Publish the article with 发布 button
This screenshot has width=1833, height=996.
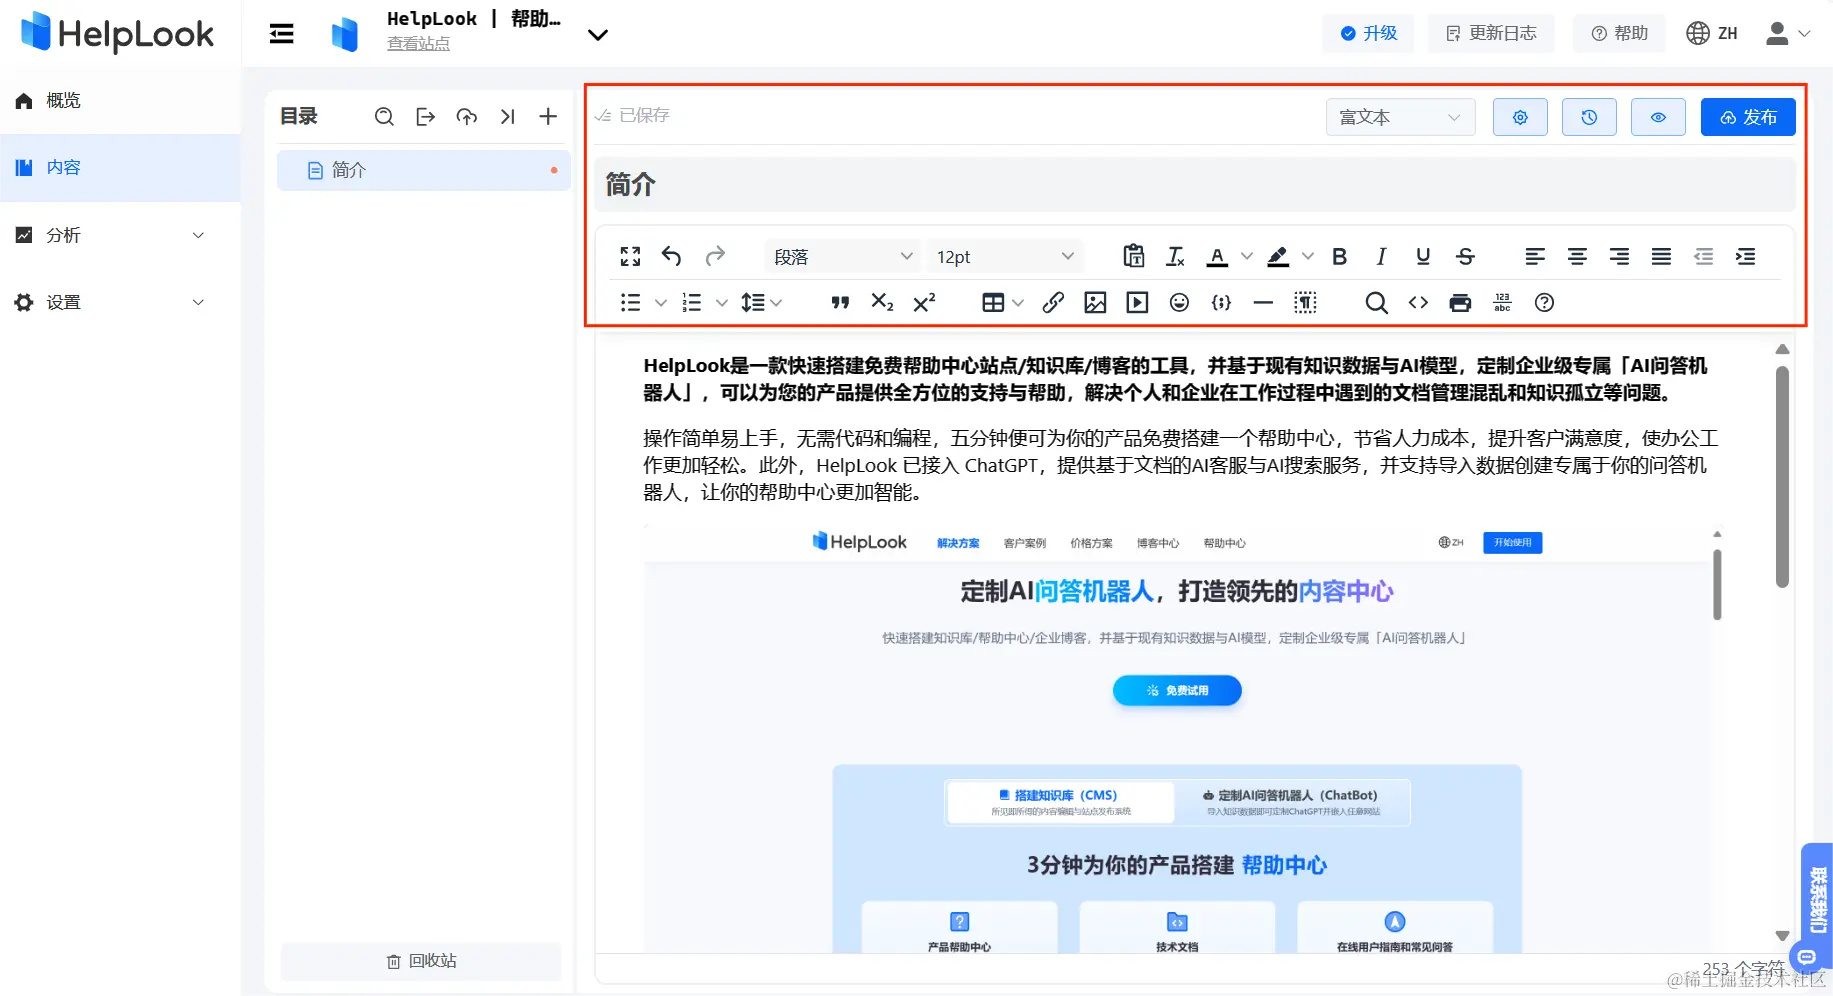(x=1748, y=117)
